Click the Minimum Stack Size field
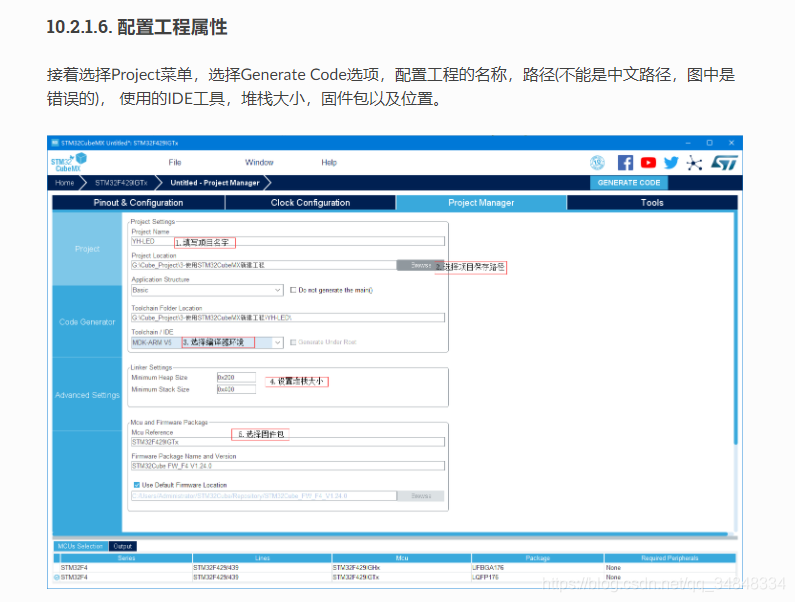The height and width of the screenshot is (602, 795). (236, 389)
